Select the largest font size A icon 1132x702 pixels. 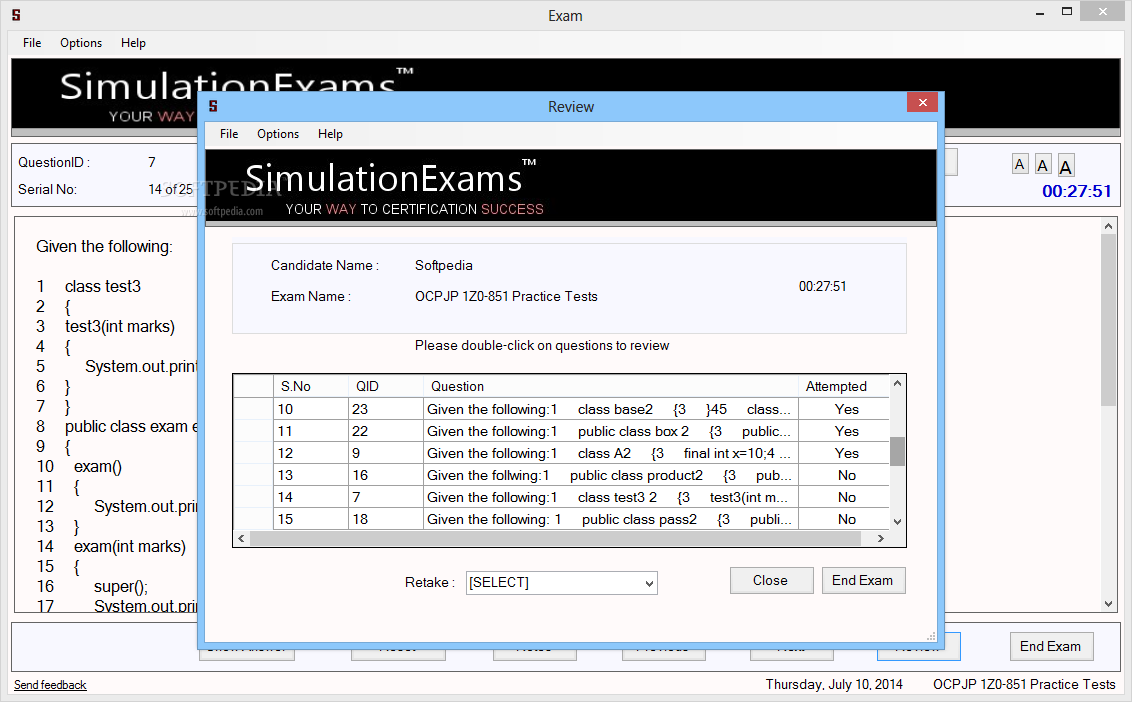[1066, 166]
